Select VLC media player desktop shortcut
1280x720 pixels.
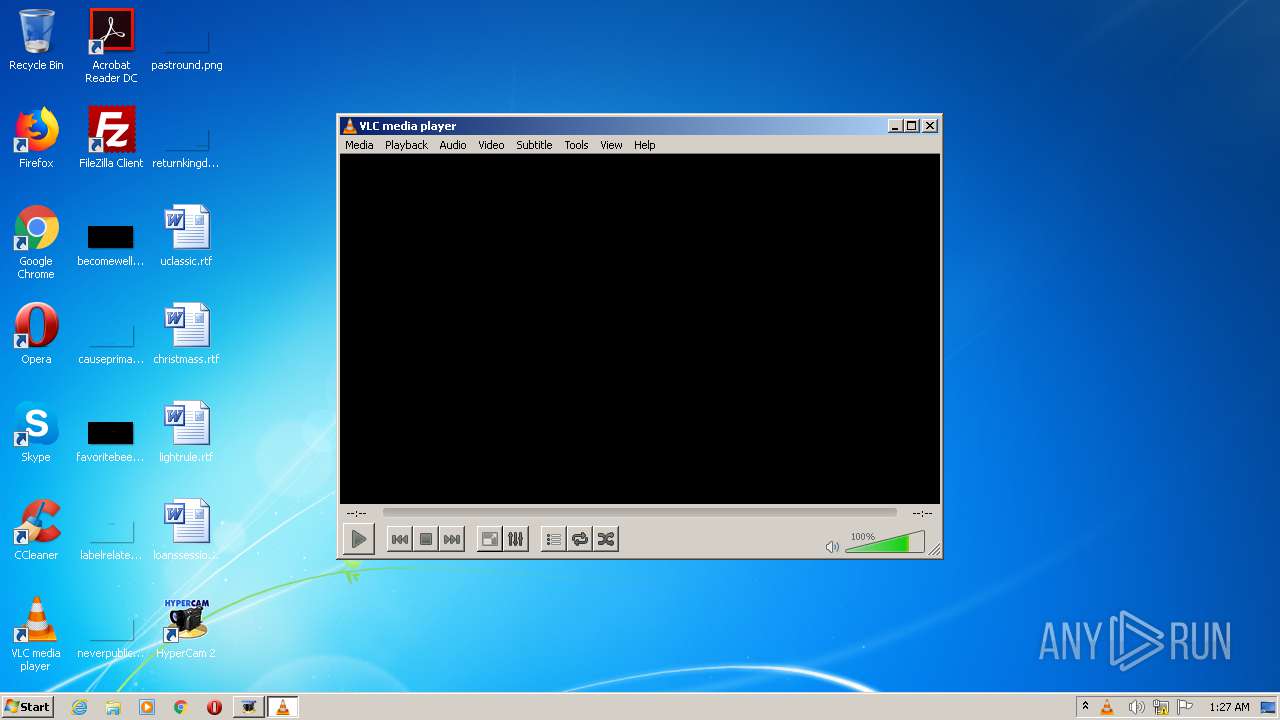click(36, 634)
